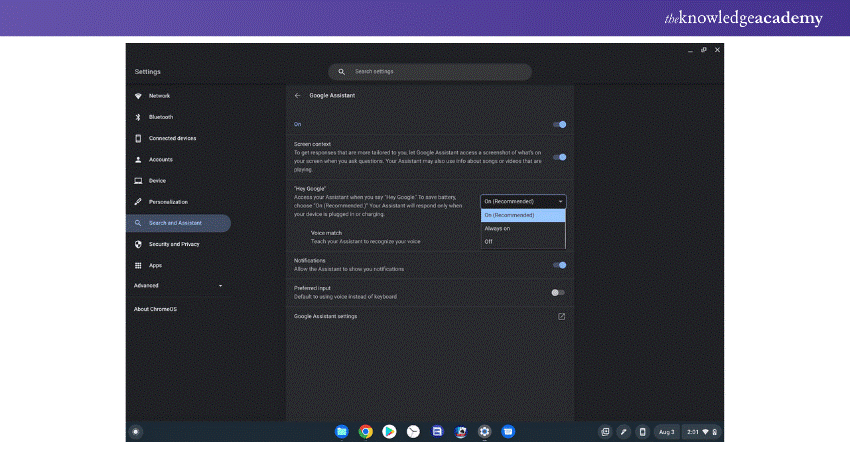Click the back arrow beside Google Assistant

tap(297, 95)
